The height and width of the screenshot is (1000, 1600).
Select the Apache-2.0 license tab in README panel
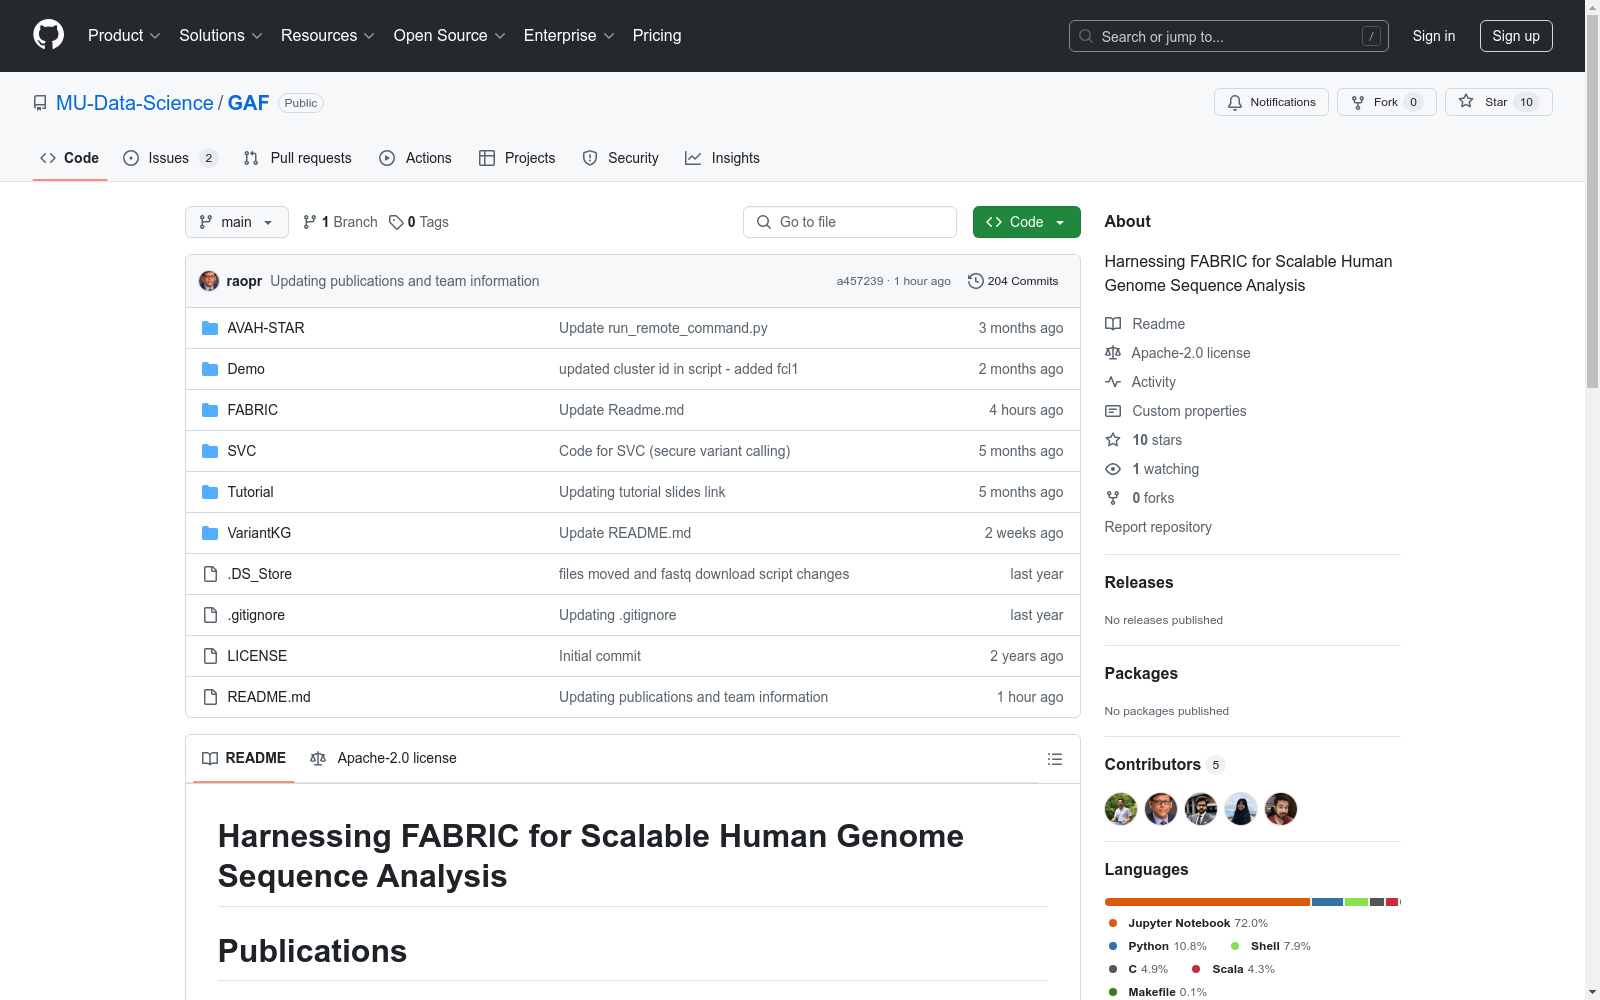point(383,758)
